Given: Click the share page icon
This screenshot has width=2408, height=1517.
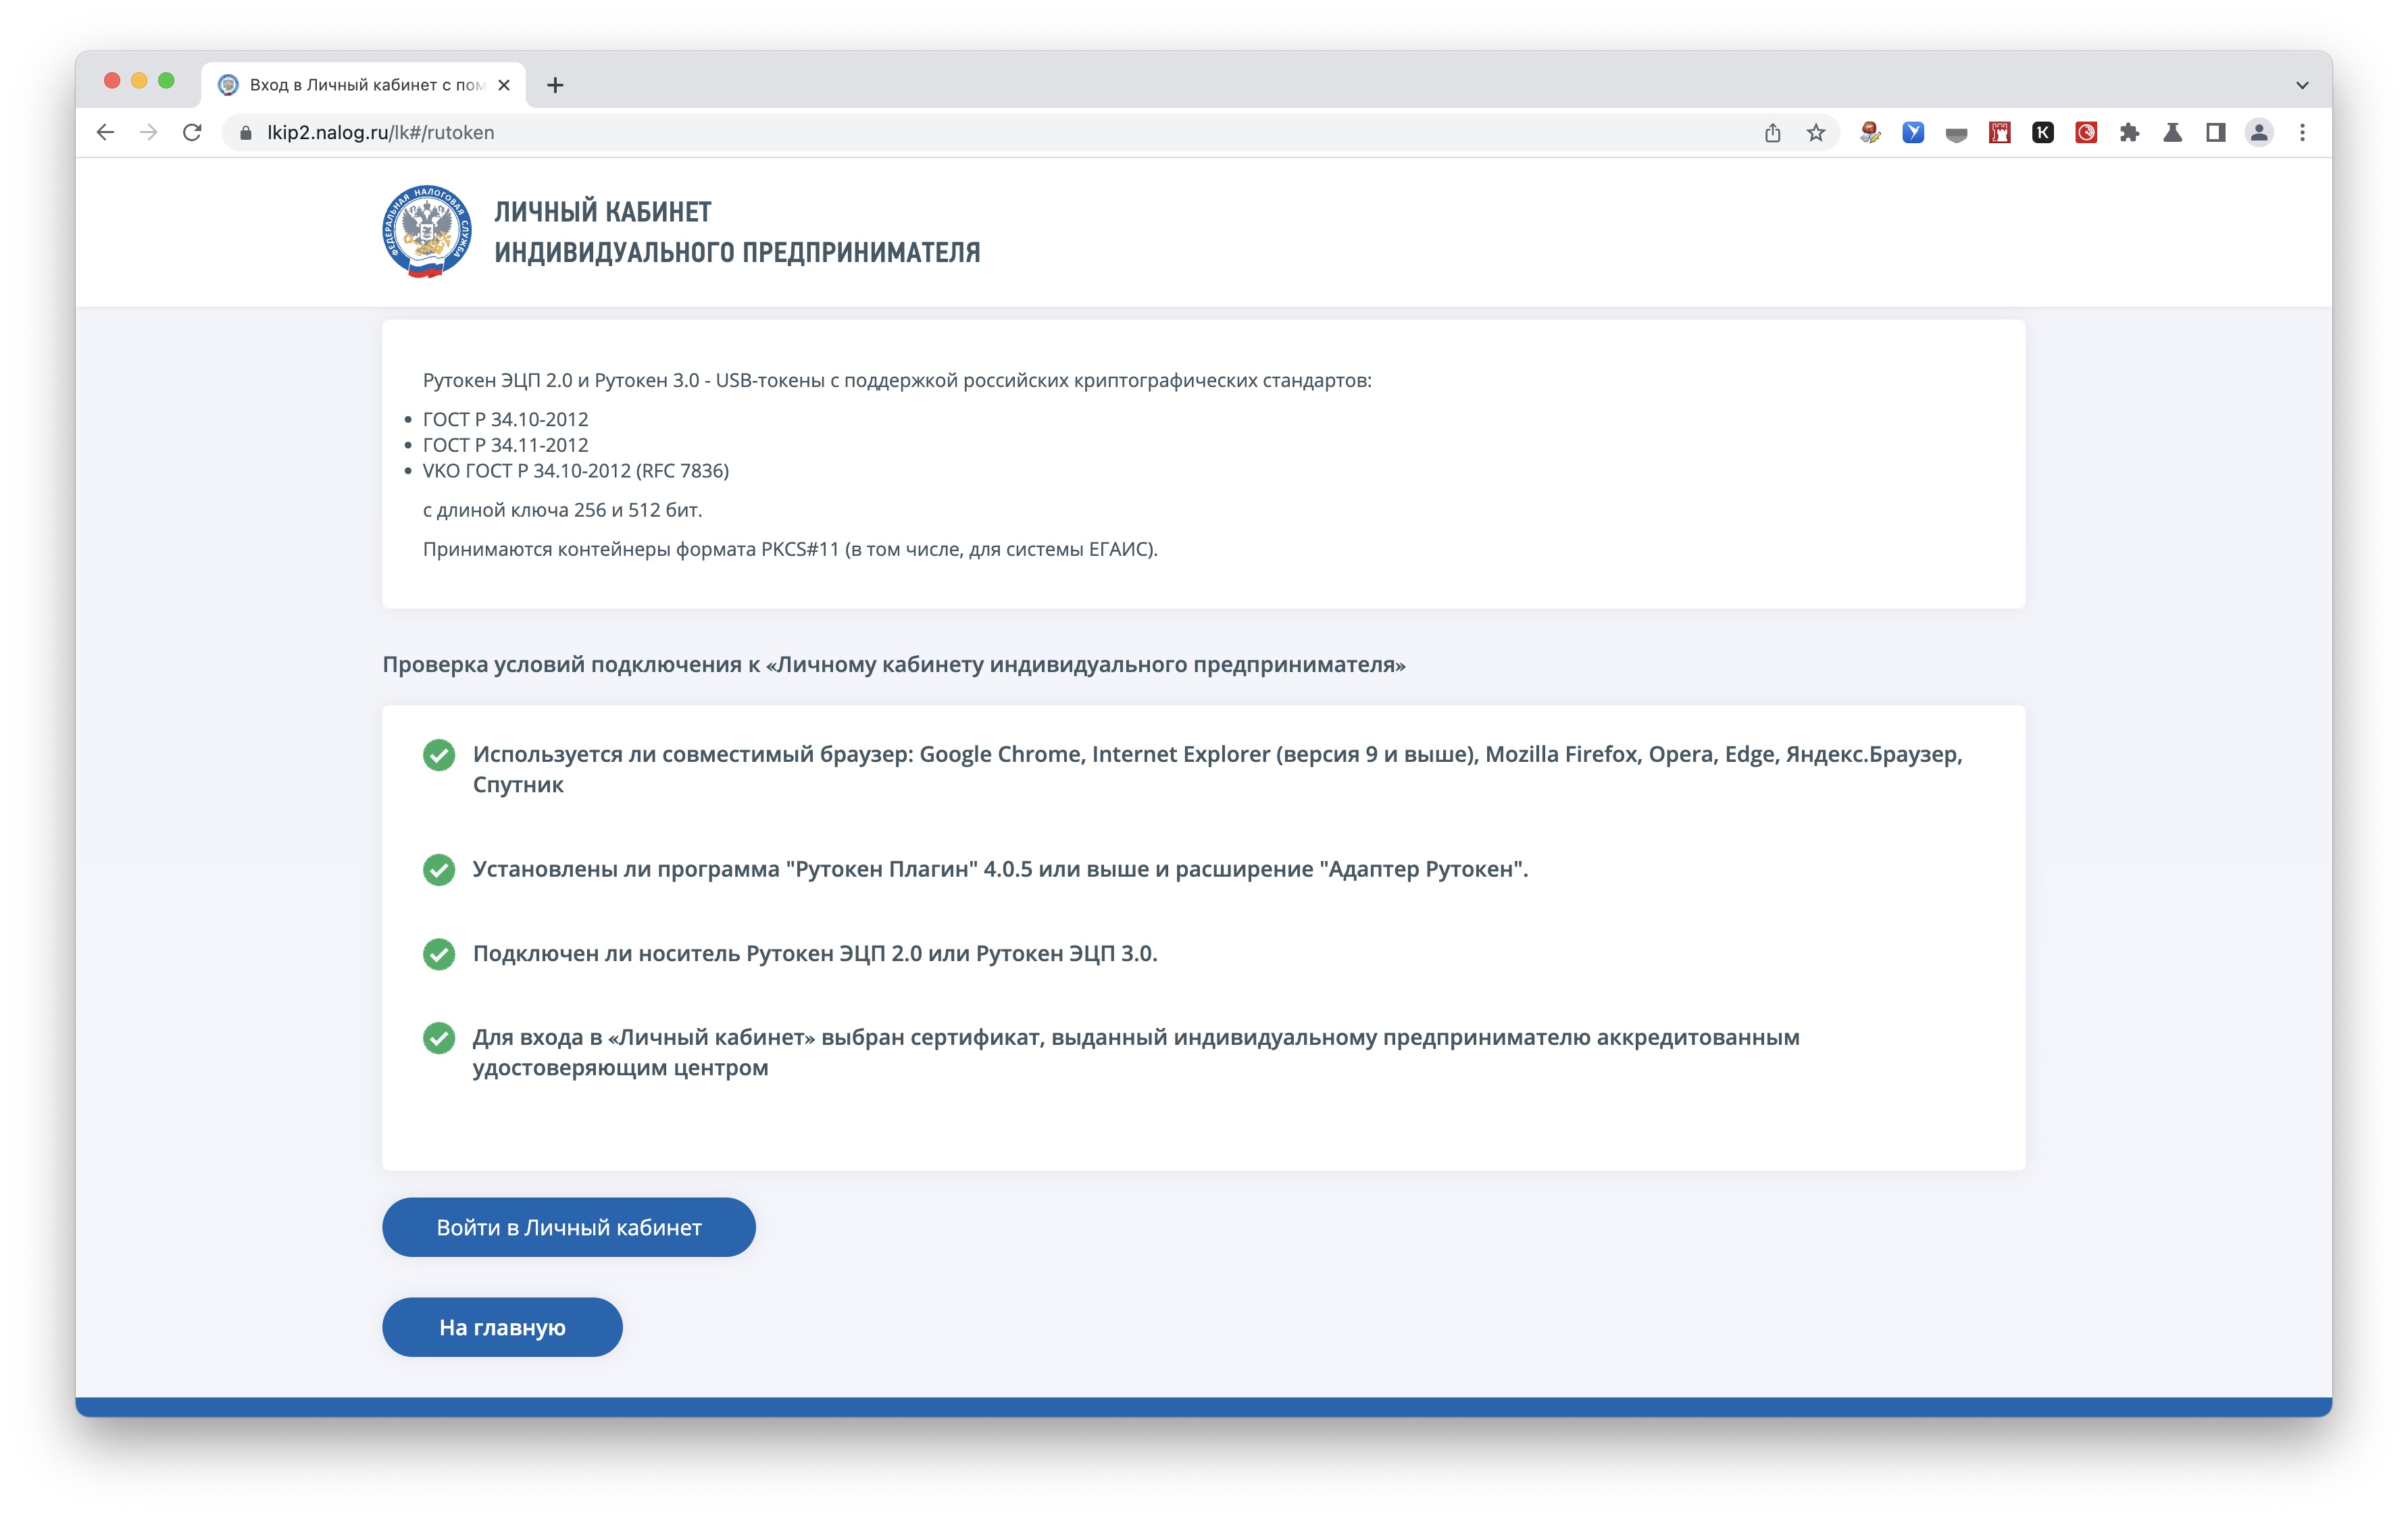Looking at the screenshot, I should (1772, 133).
